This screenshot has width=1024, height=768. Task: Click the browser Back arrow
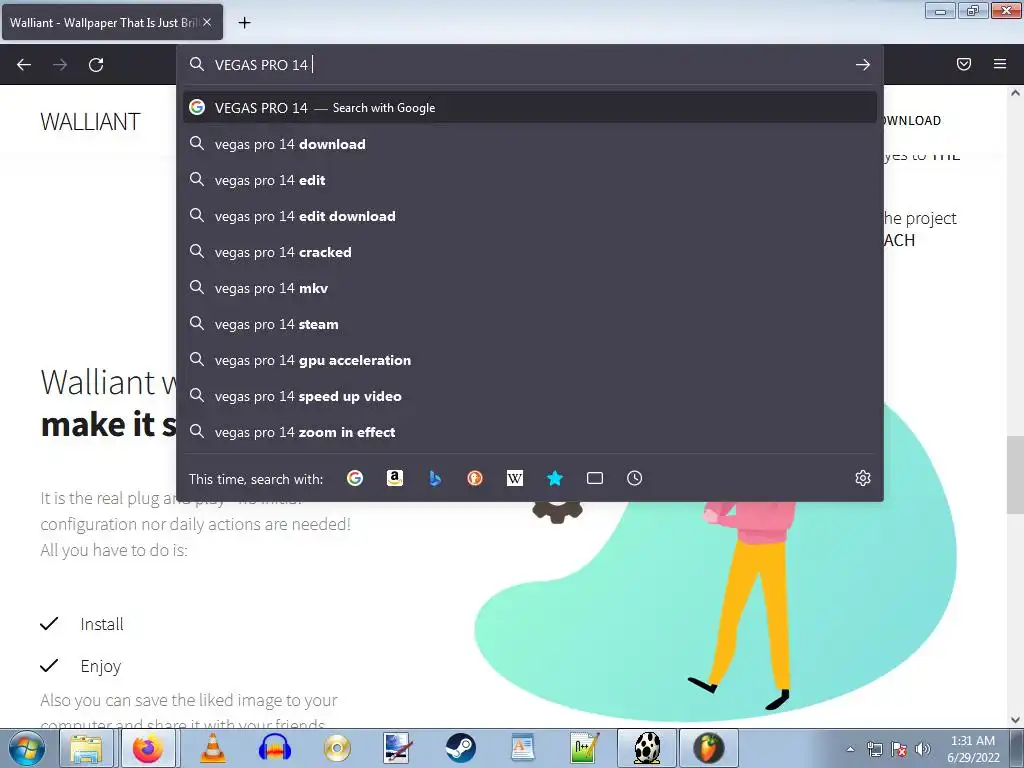tap(24, 65)
